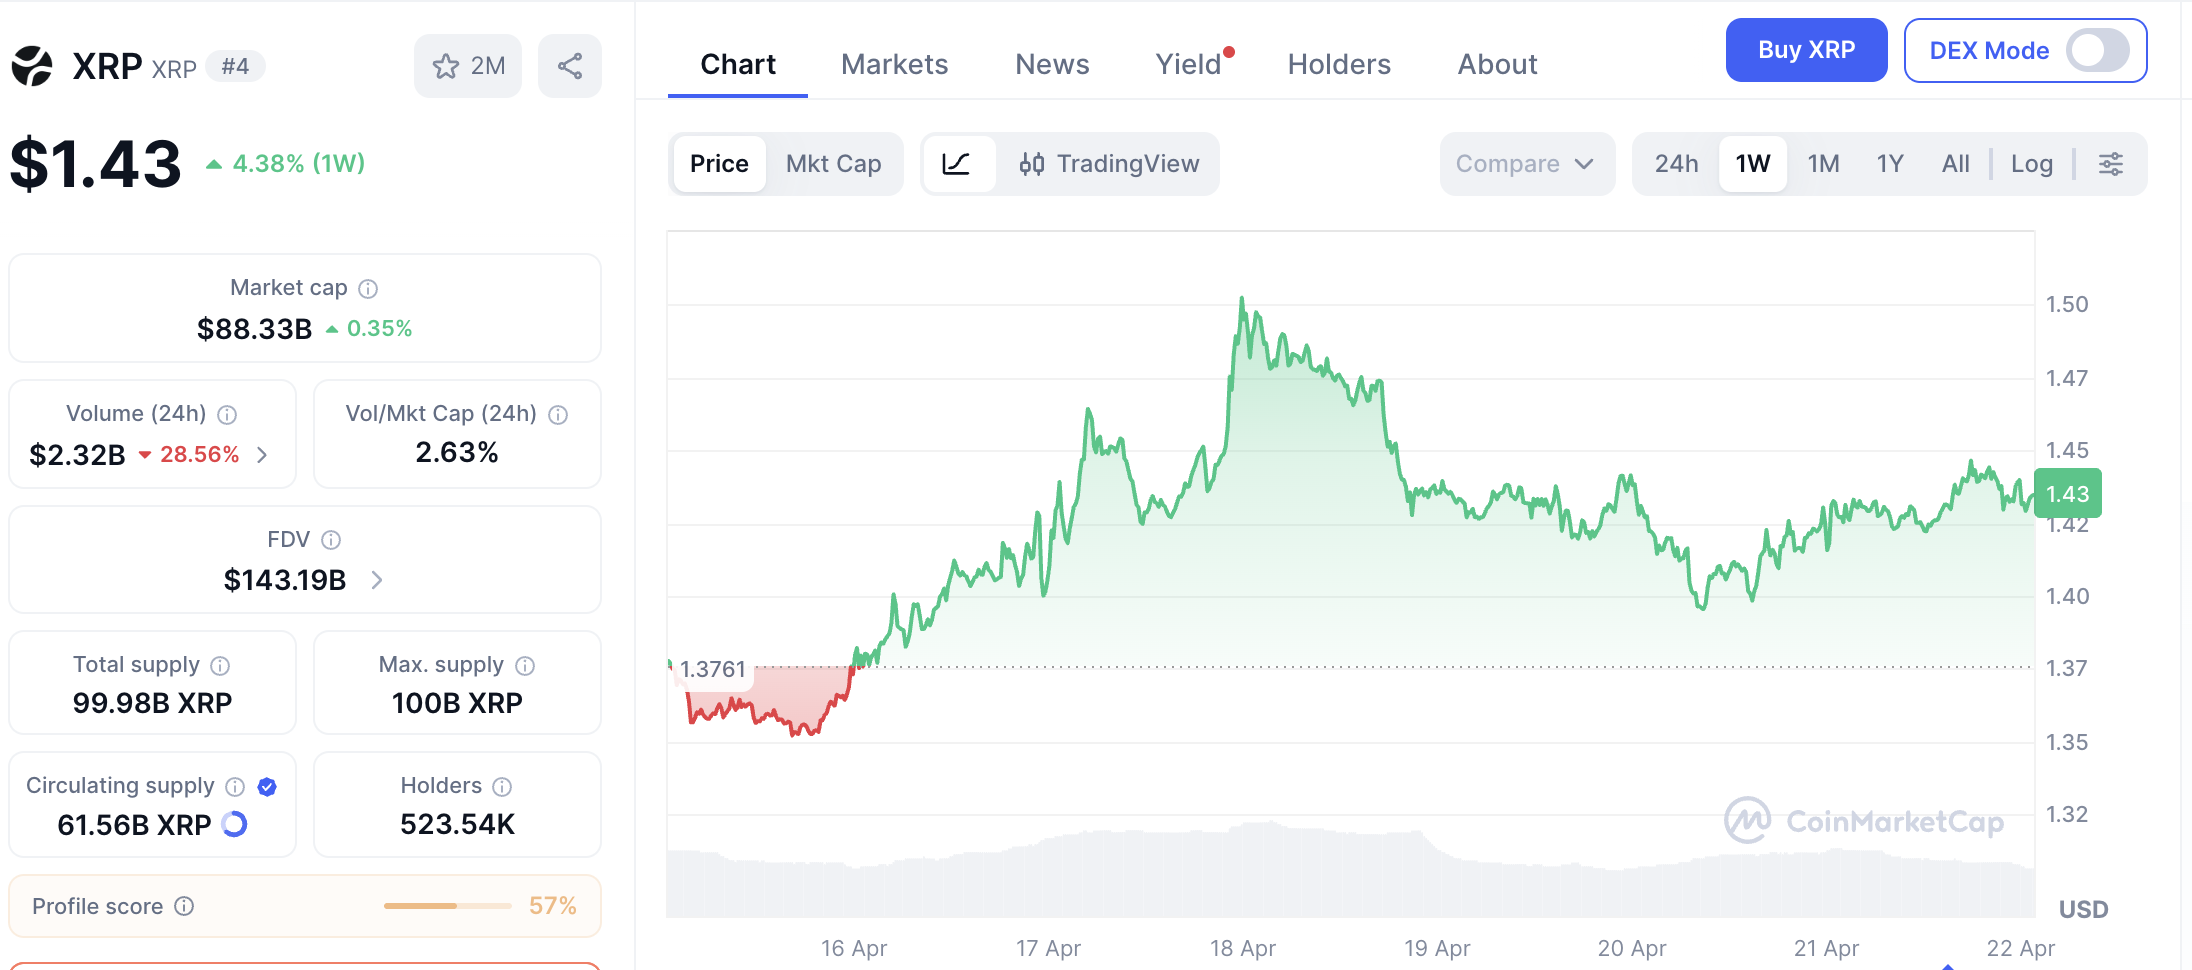2192x970 pixels.
Task: Enable Log scale on chart
Action: click(2031, 164)
